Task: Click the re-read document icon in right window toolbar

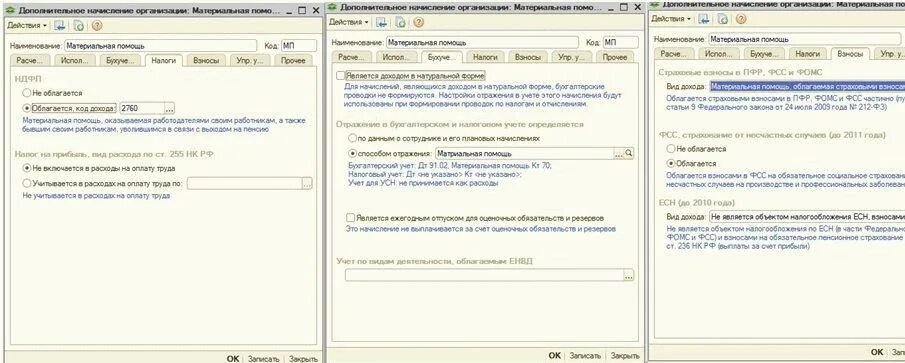Action: 723,18
